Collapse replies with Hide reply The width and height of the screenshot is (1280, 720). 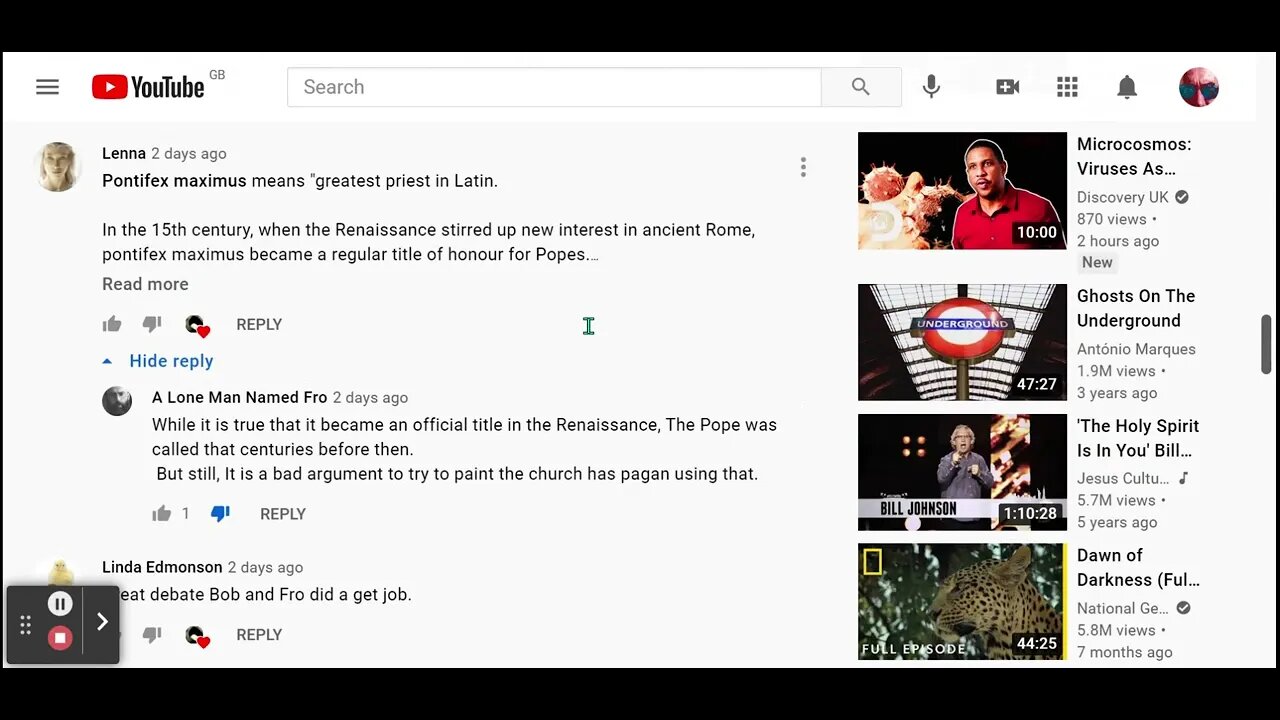[158, 361]
